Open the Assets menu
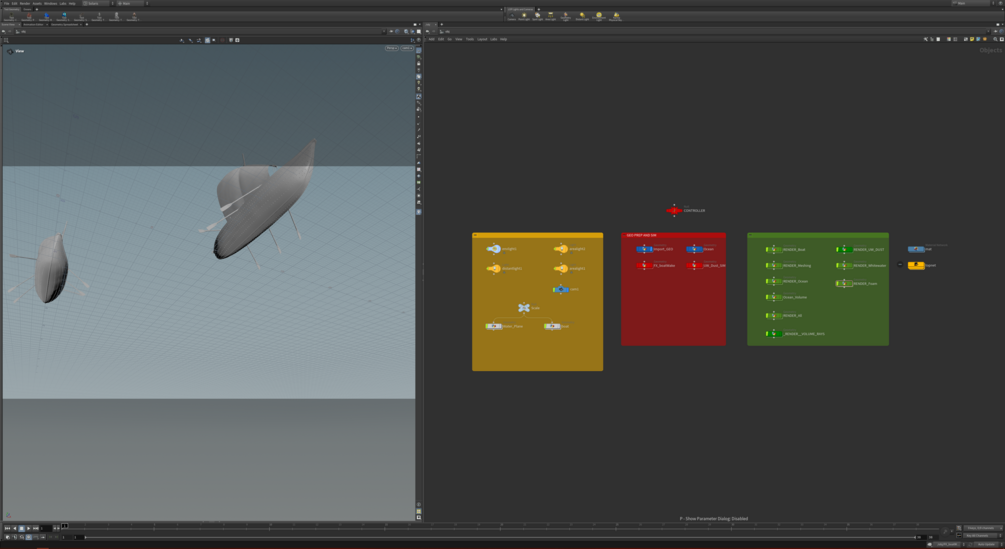The image size is (1005, 549). pyautogui.click(x=37, y=3)
